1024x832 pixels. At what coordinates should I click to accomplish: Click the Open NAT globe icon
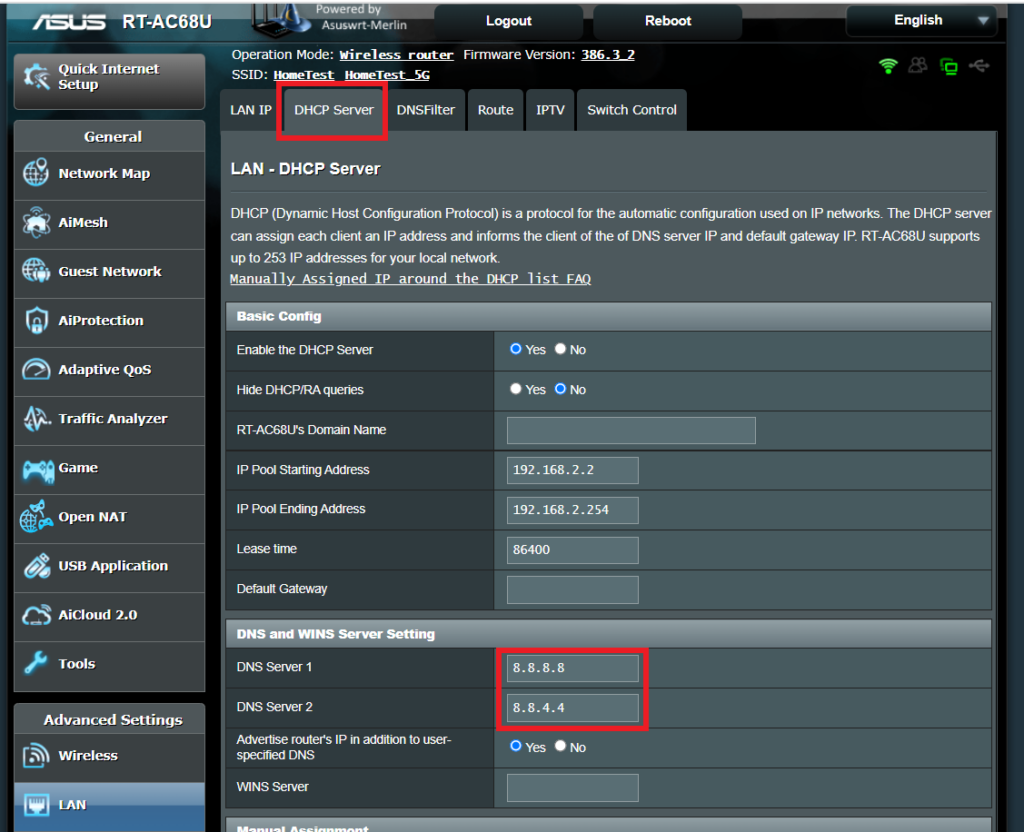pos(36,517)
